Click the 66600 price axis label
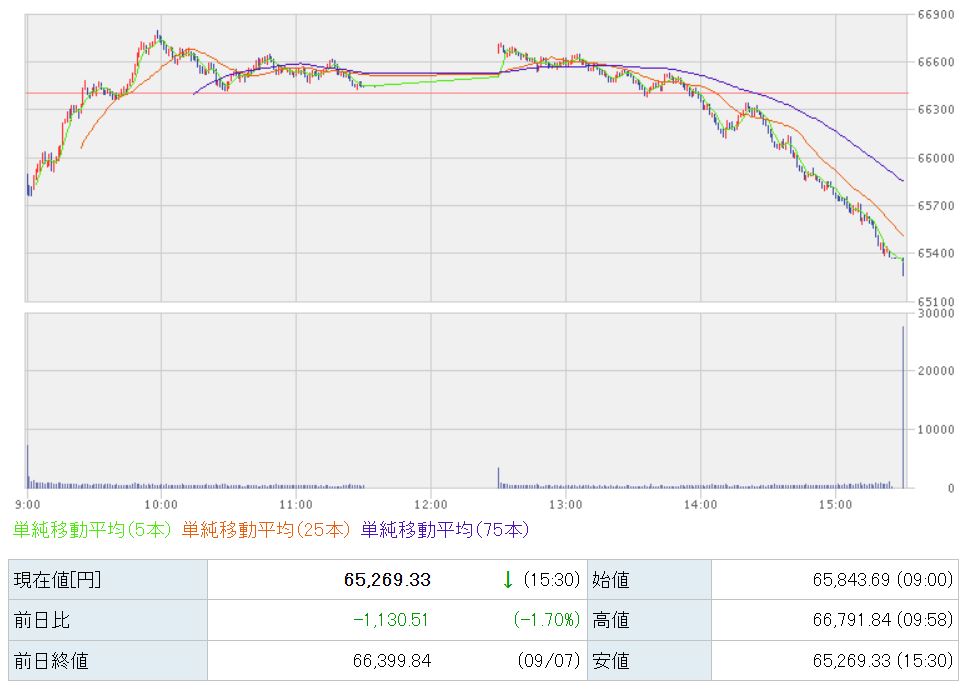Viewport: 969px width, 691px height. coord(936,62)
